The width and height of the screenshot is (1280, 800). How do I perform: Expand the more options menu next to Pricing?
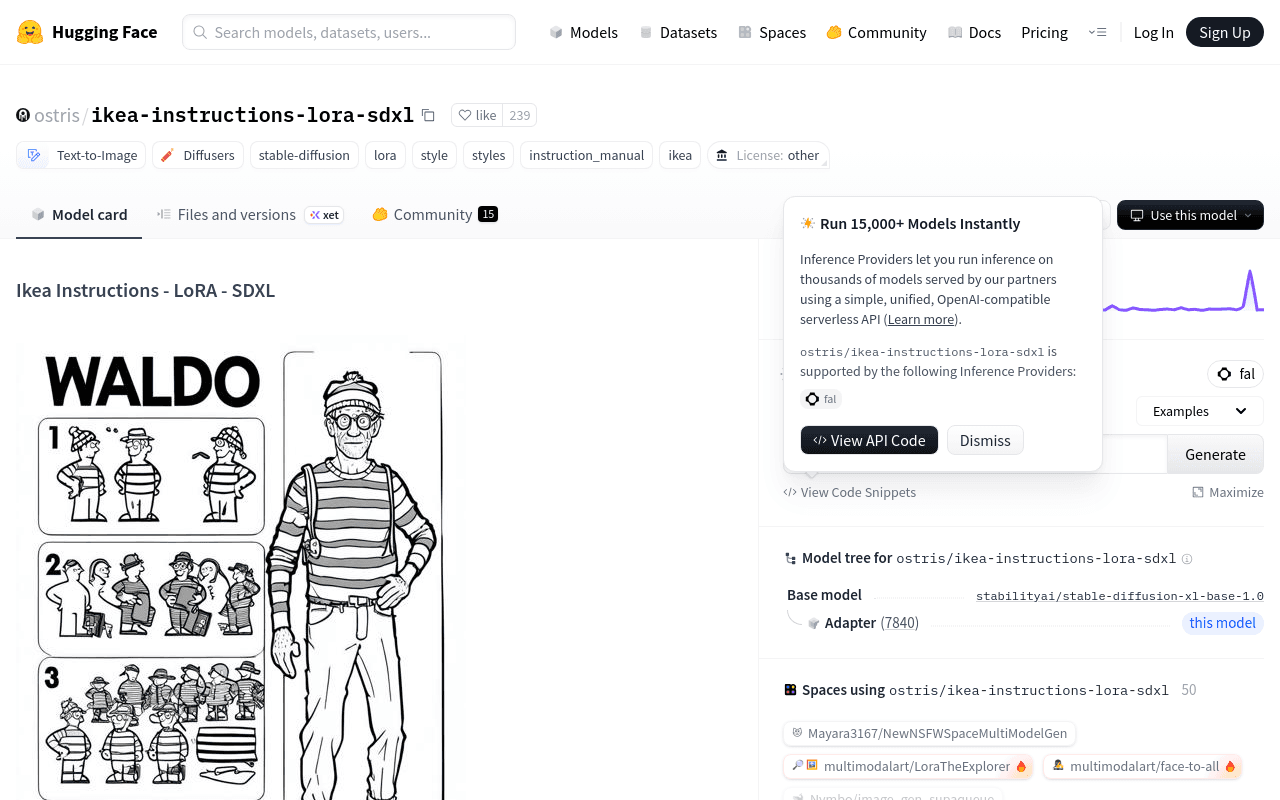pos(1097,32)
